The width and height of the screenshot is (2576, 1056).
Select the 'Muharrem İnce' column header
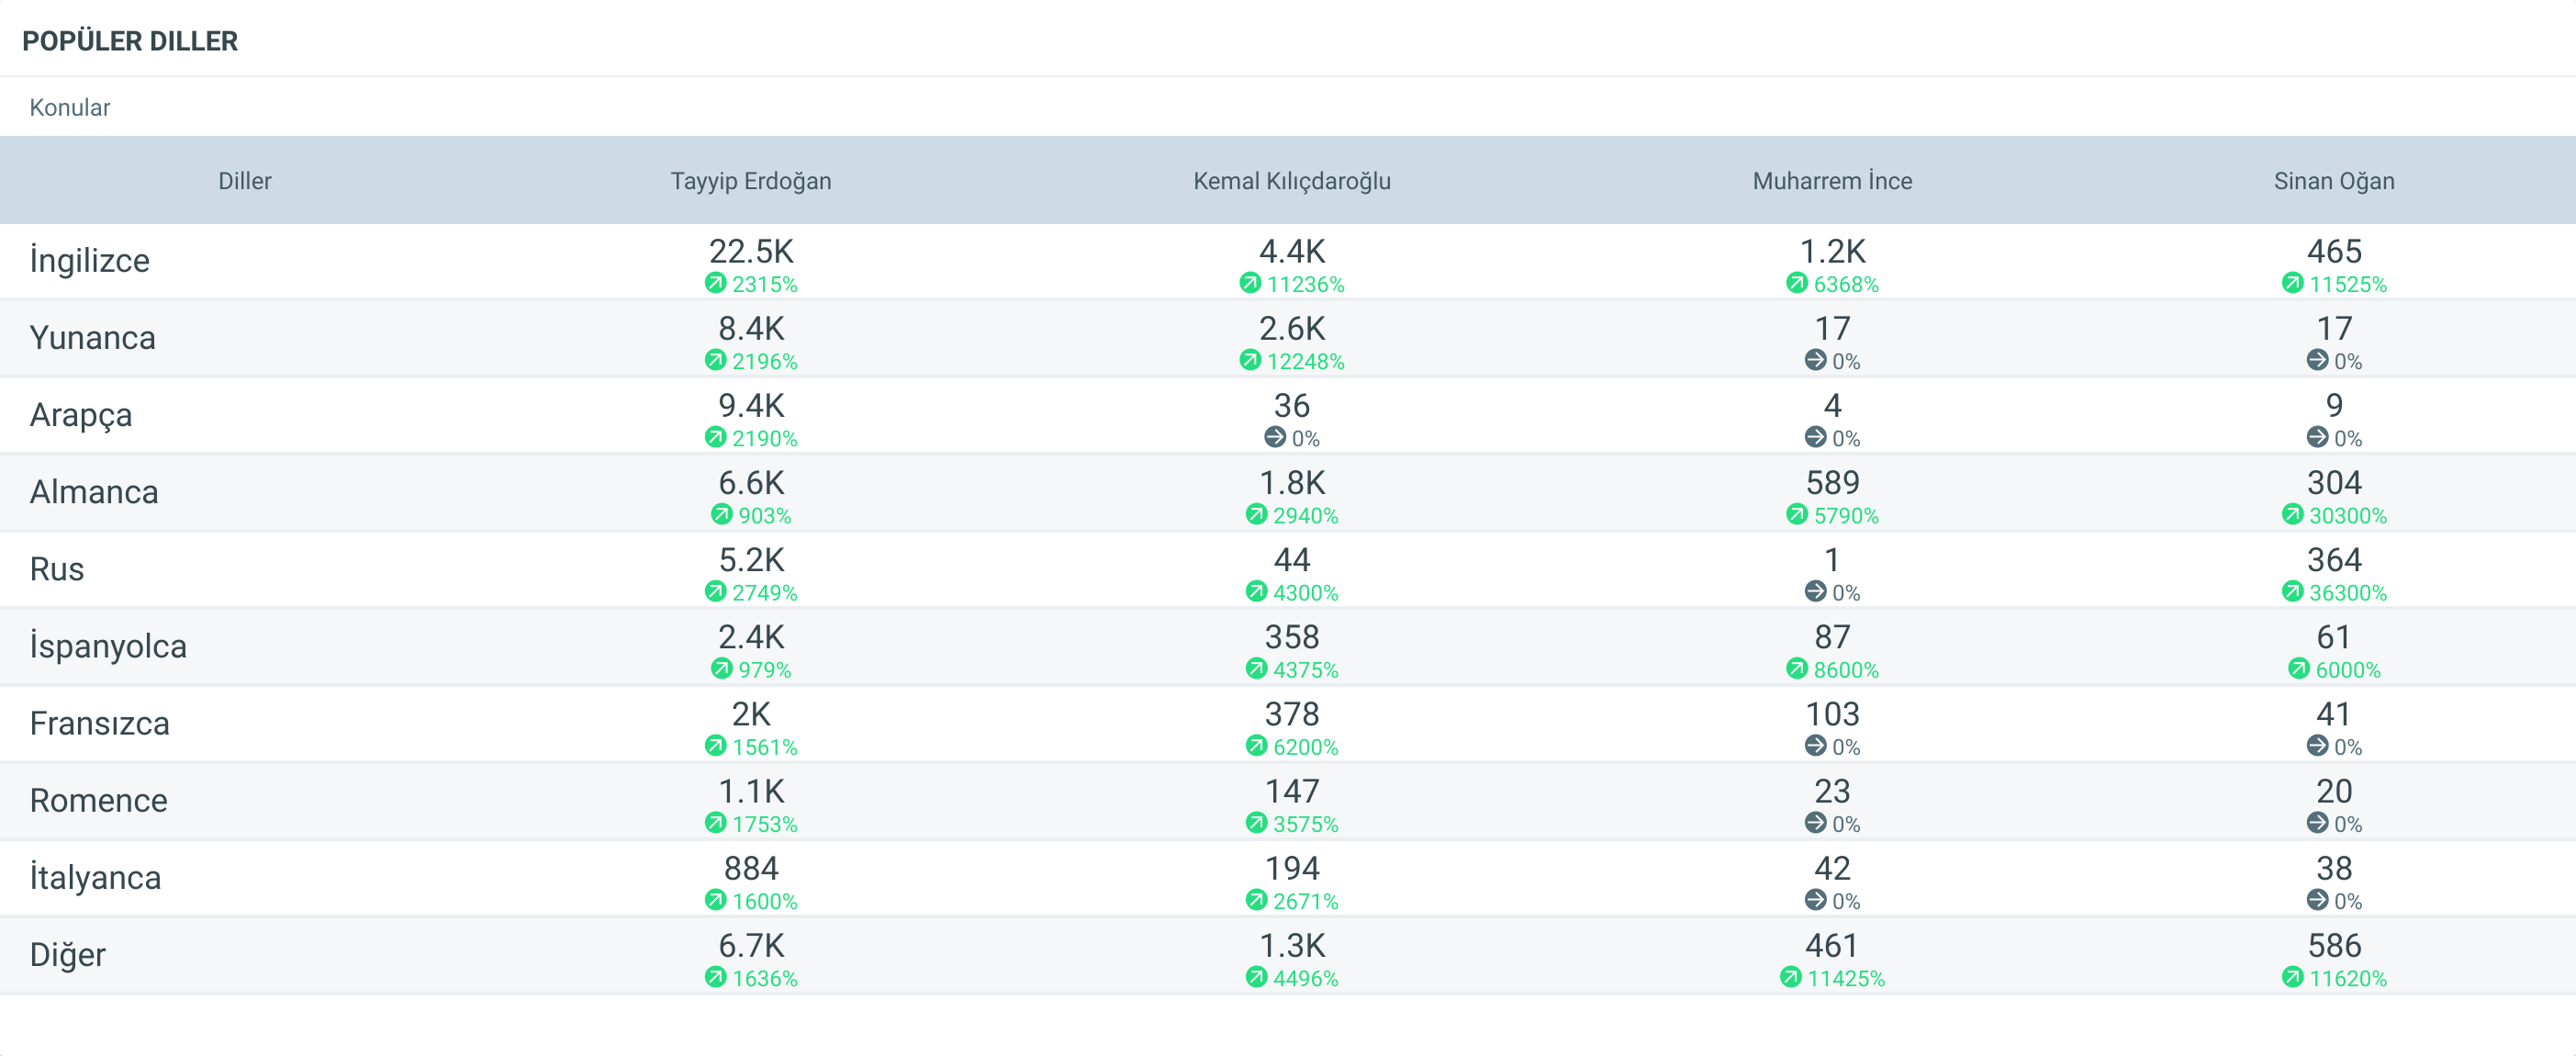pyautogui.click(x=1832, y=181)
